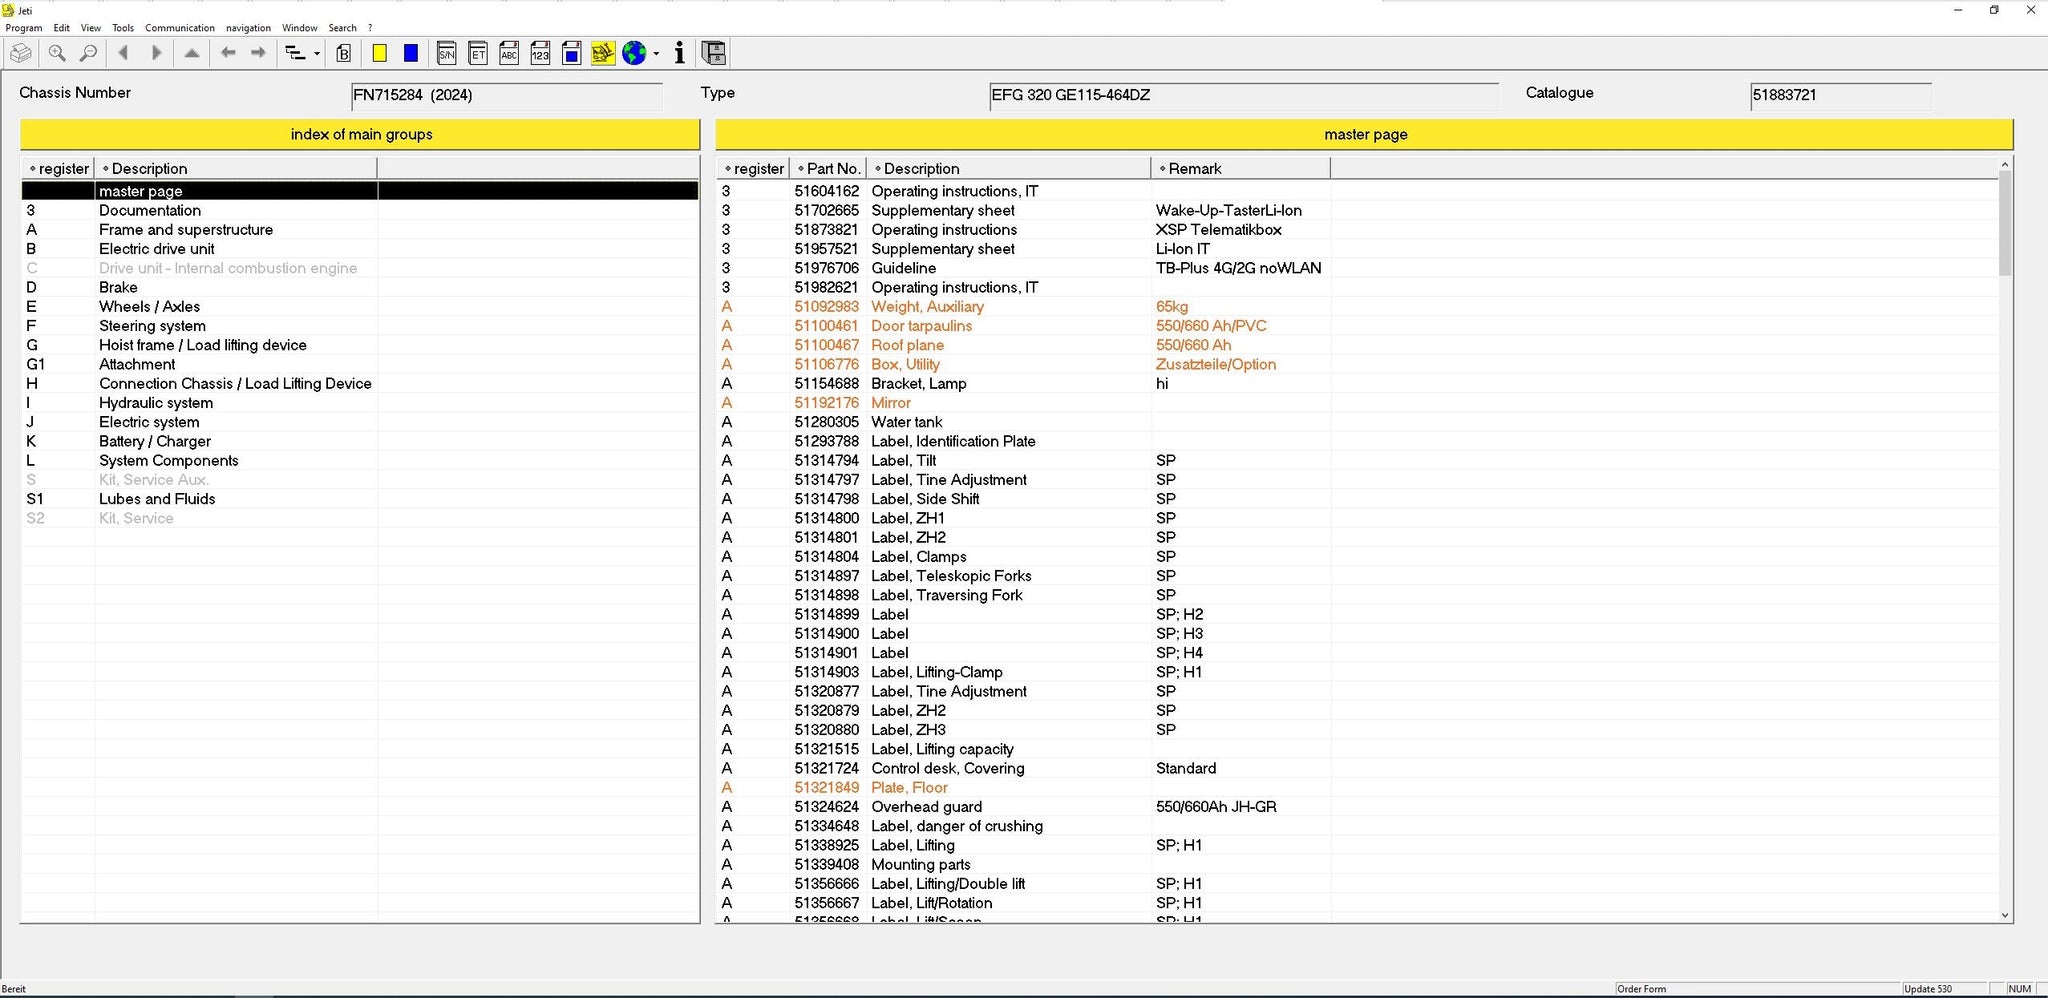The height and width of the screenshot is (998, 2048).
Task: Click the 123 number search icon
Action: [540, 54]
